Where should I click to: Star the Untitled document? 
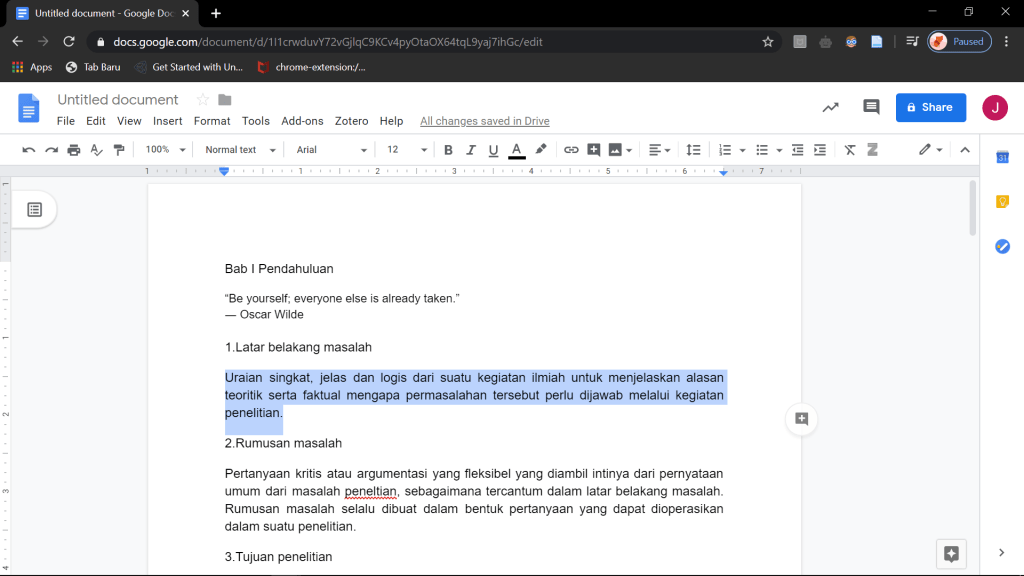coord(202,100)
